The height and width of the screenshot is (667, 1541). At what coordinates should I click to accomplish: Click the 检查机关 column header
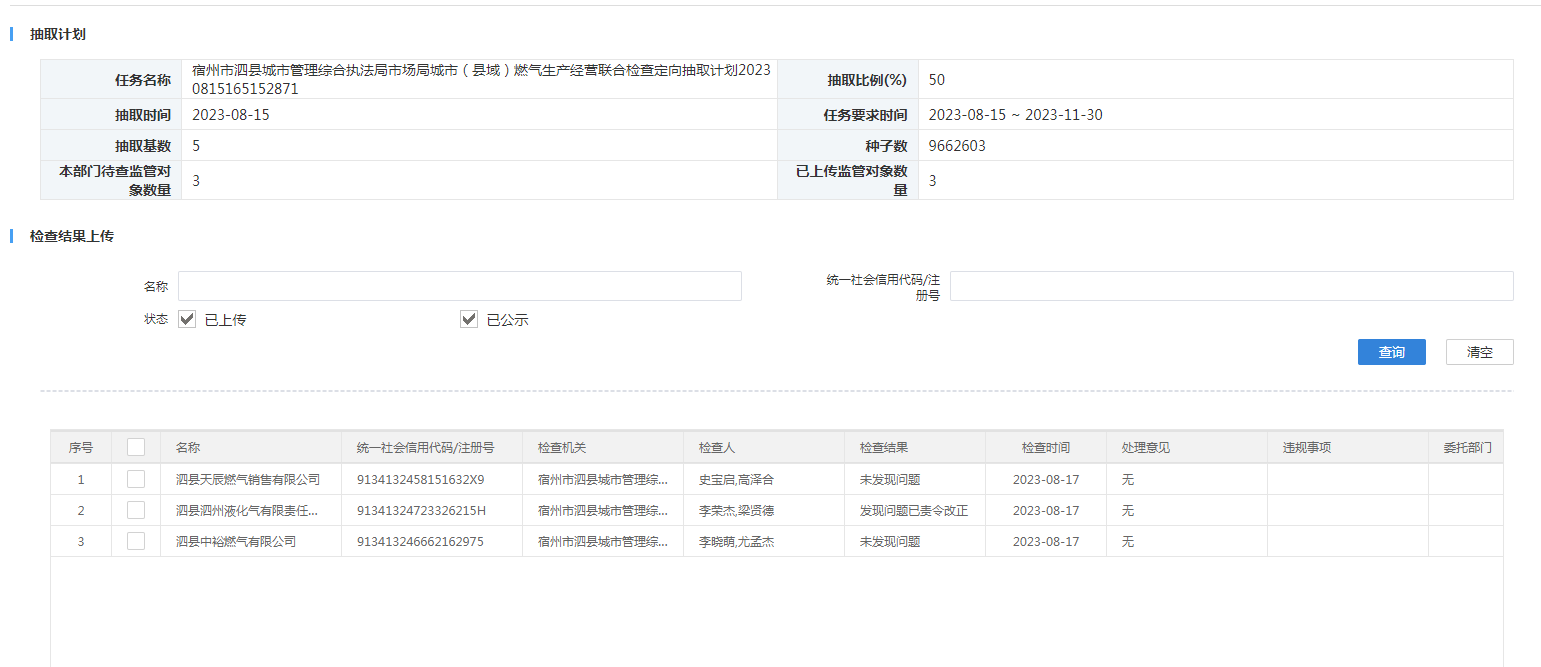click(x=603, y=447)
